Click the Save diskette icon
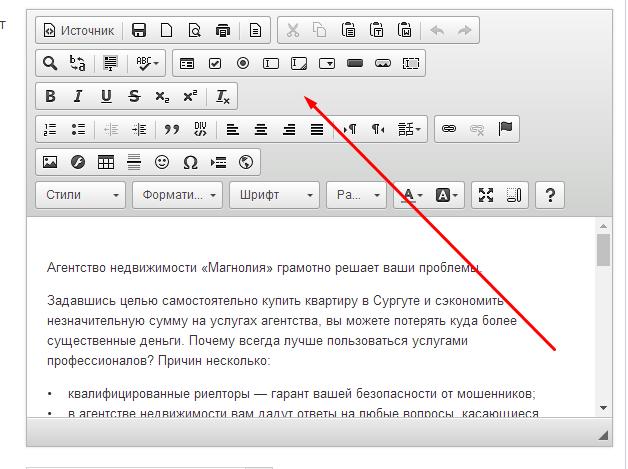This screenshot has height=469, width=628. (x=139, y=30)
